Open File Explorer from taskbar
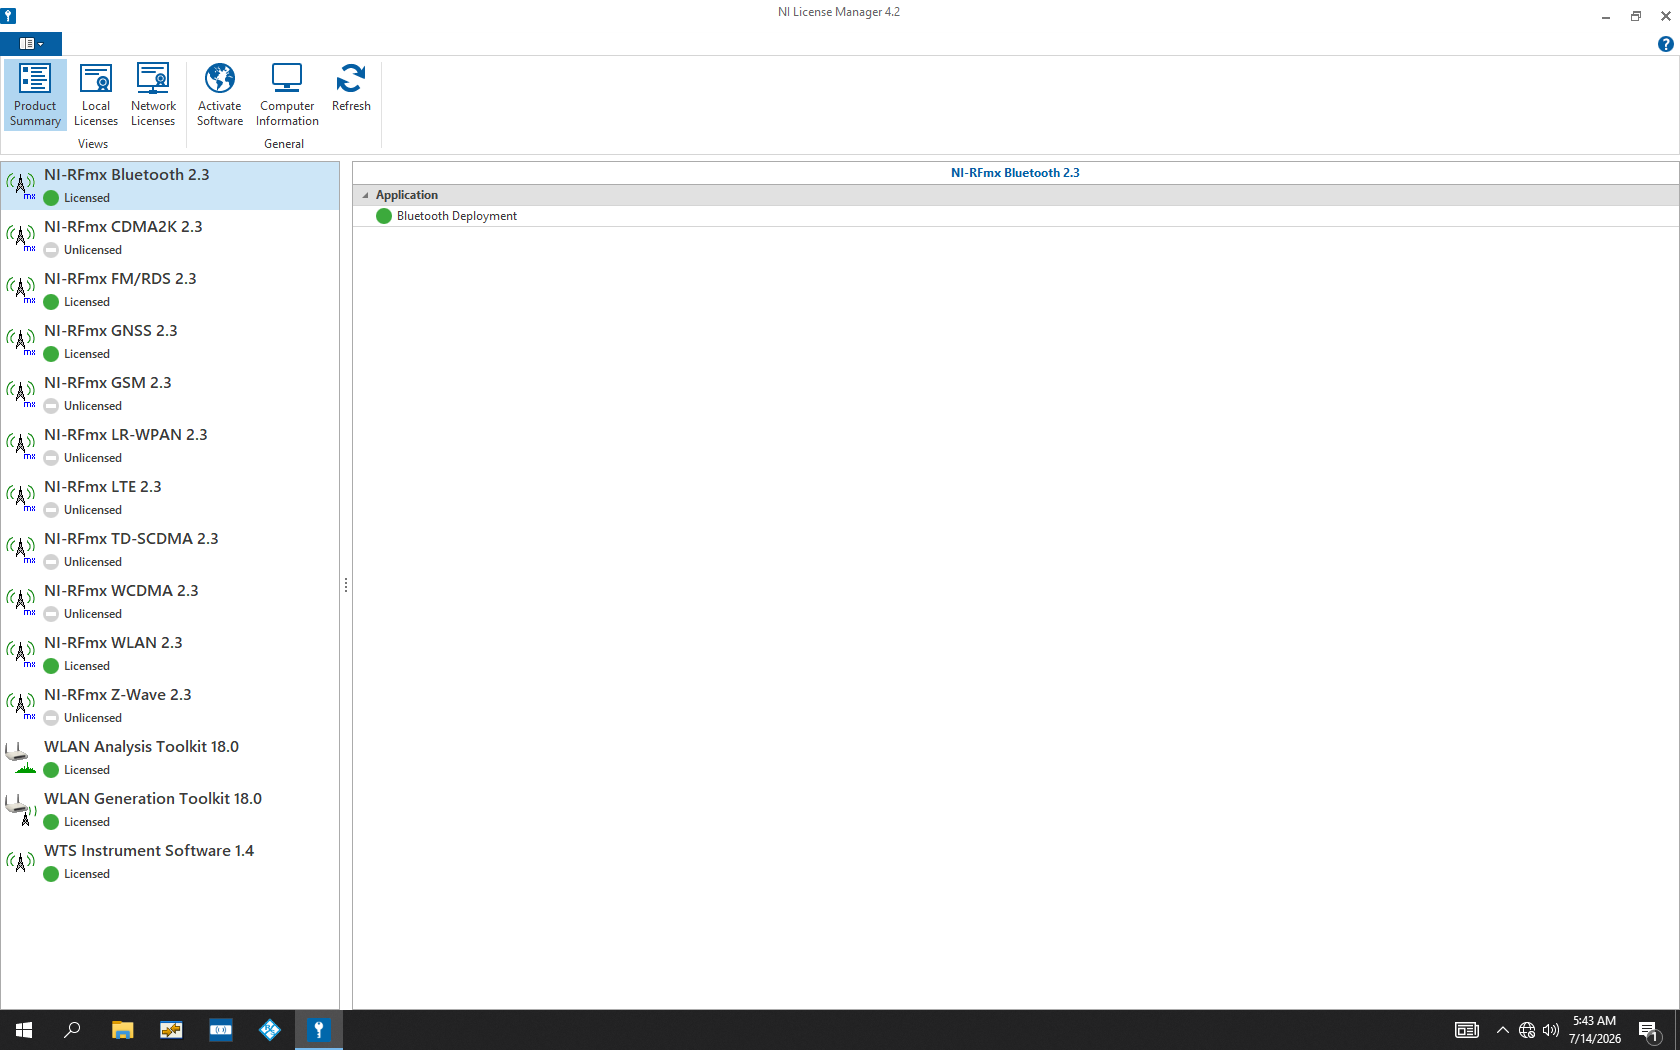This screenshot has width=1680, height=1050. pyautogui.click(x=122, y=1030)
